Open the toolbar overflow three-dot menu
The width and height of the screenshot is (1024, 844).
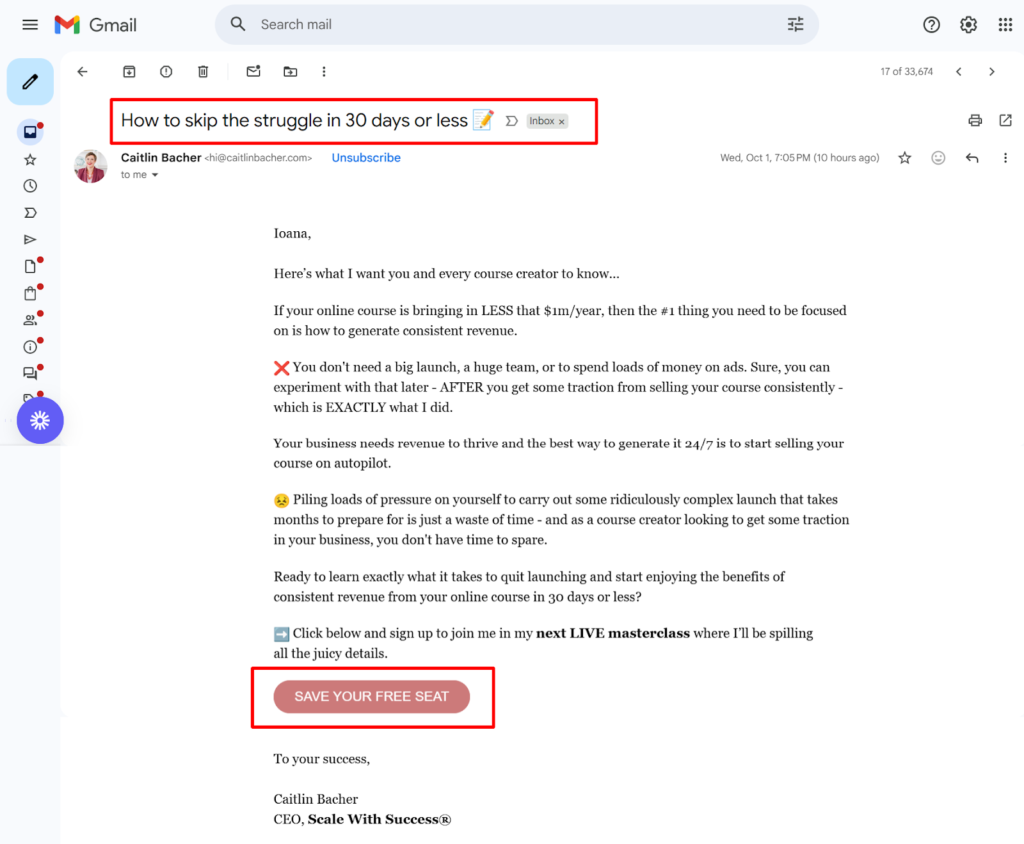point(323,71)
